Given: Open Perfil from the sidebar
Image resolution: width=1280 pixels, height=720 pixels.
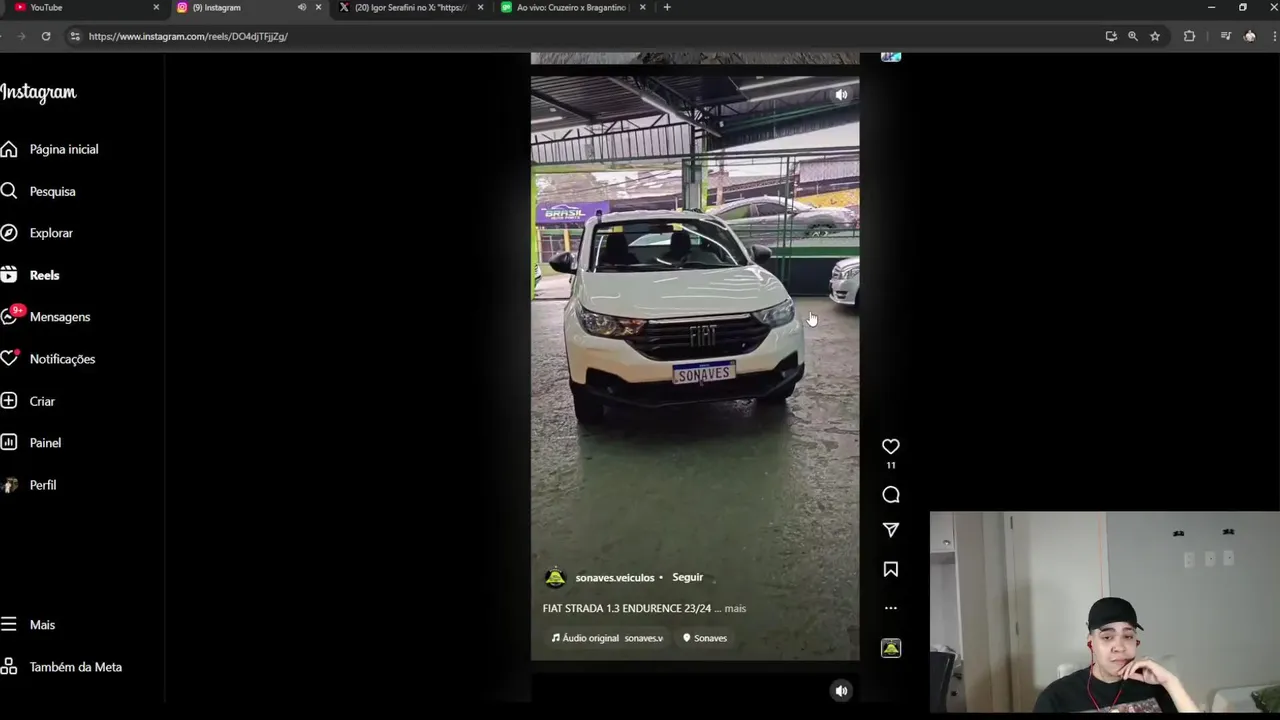Looking at the screenshot, I should (x=29, y=485).
